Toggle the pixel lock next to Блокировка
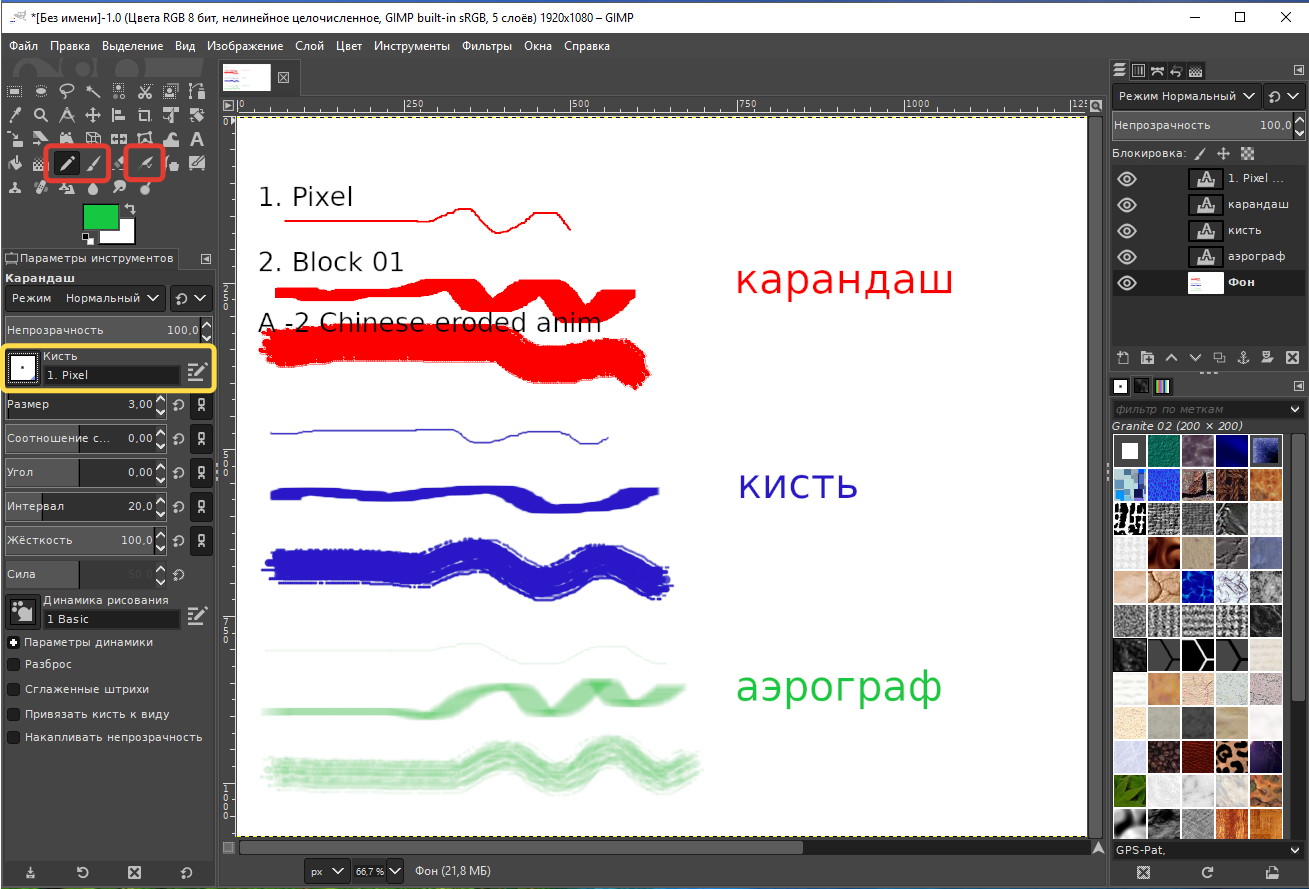Viewport: 1309px width, 889px height. tap(1200, 153)
